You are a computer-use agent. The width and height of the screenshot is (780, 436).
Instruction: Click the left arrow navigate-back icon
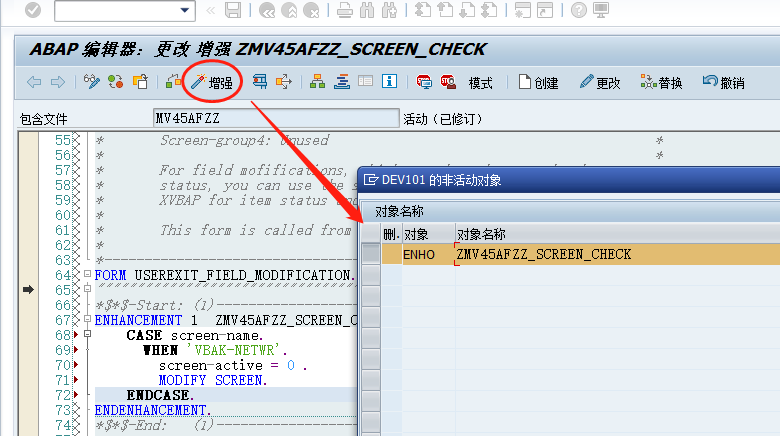34,82
